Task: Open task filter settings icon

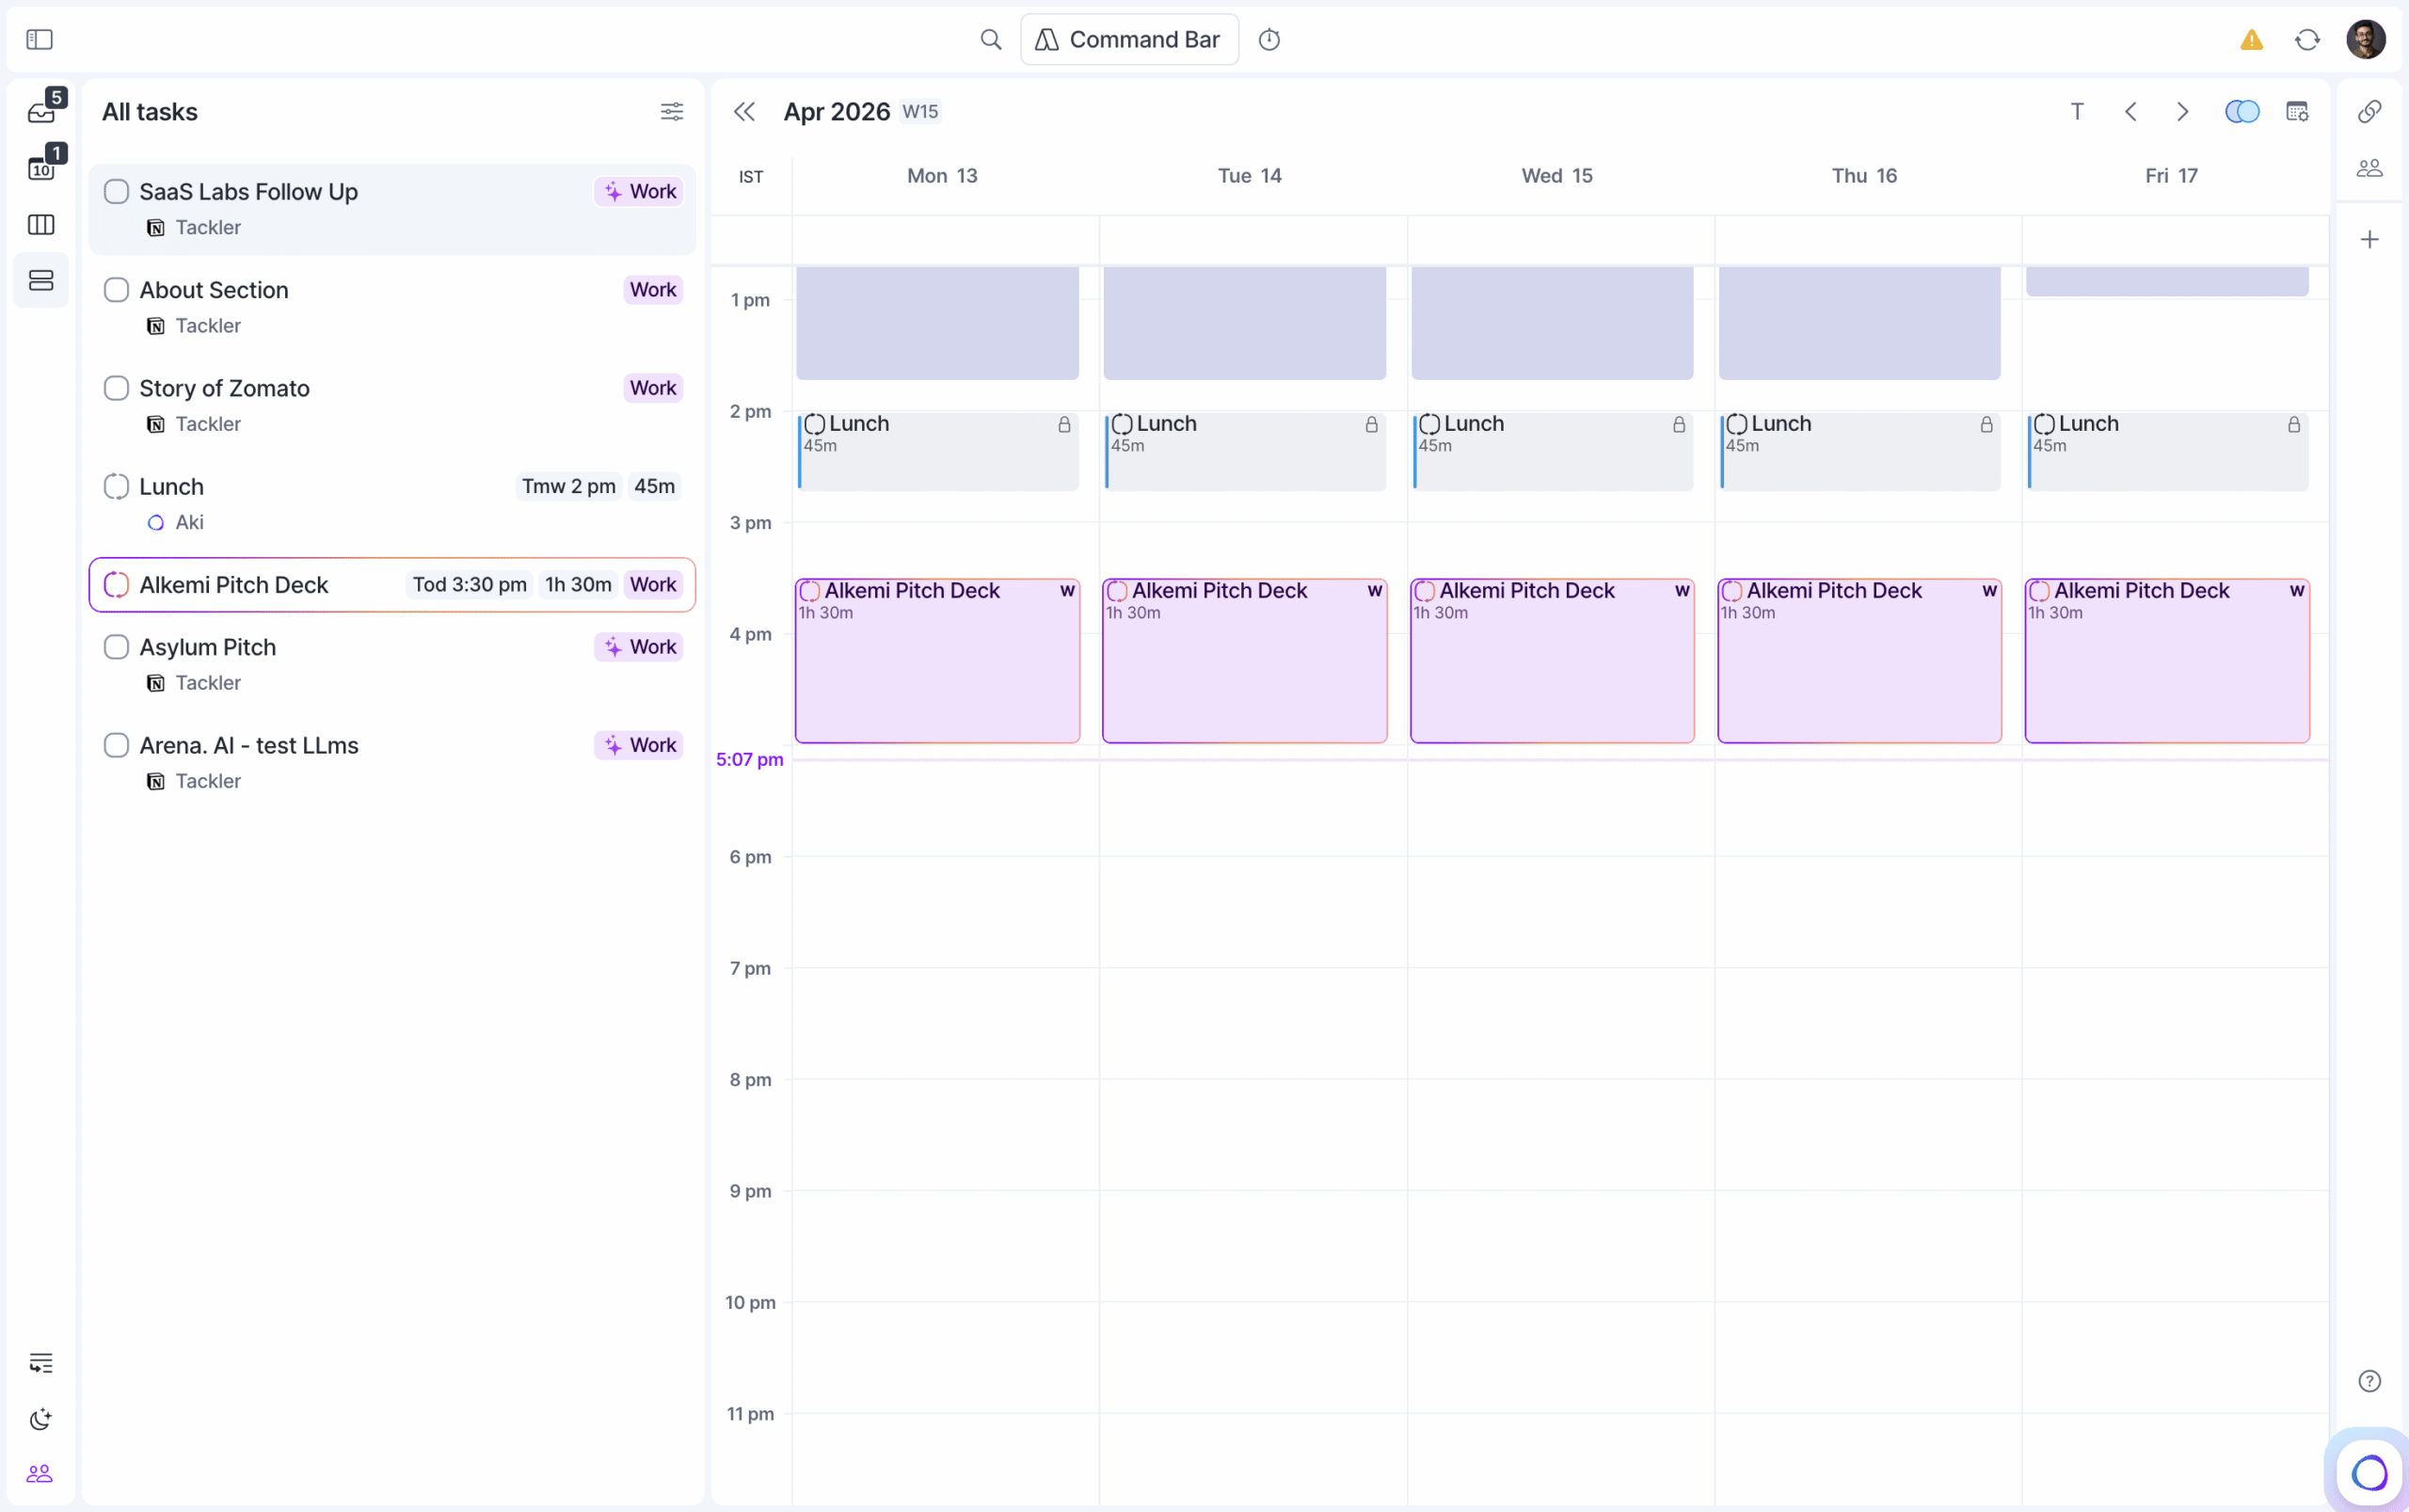Action: coord(672,111)
